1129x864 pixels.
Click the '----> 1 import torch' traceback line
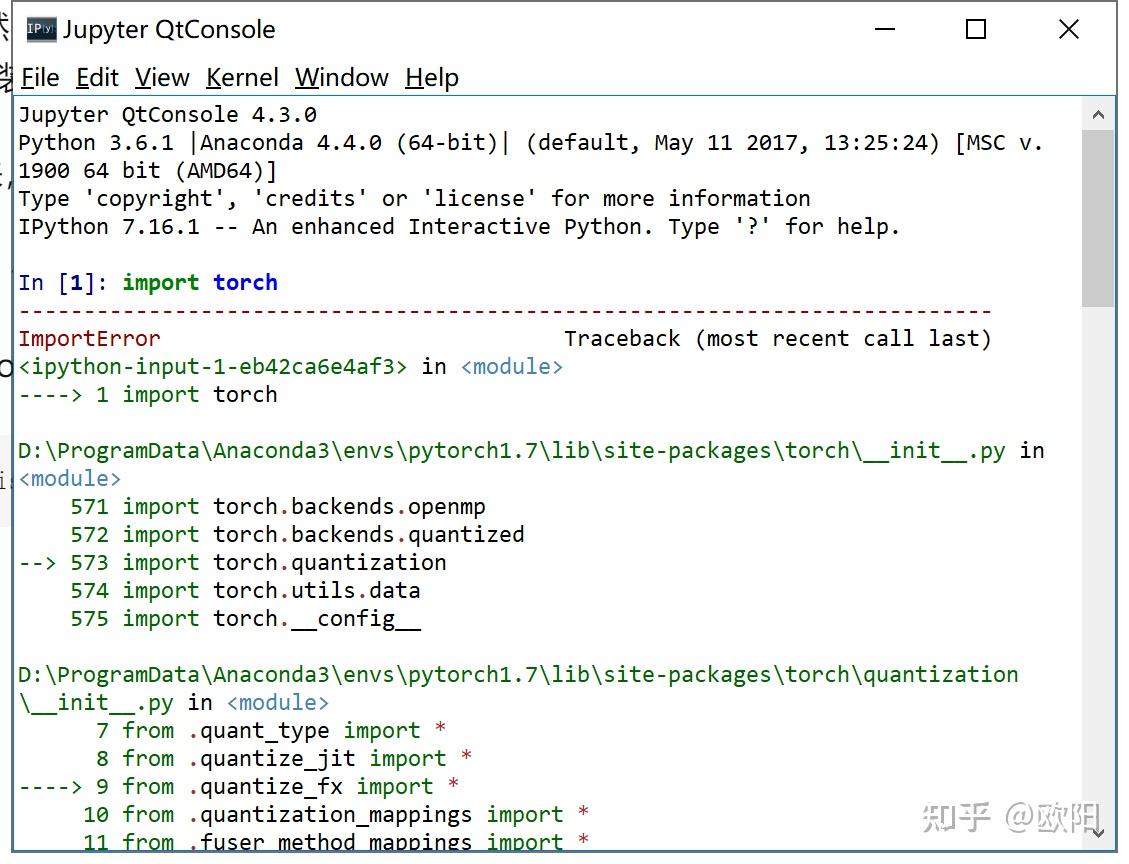click(x=148, y=395)
